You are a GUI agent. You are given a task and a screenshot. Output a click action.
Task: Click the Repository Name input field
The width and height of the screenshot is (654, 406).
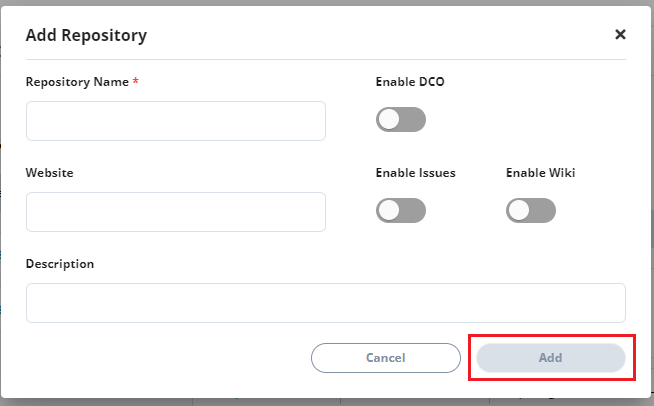(x=176, y=121)
